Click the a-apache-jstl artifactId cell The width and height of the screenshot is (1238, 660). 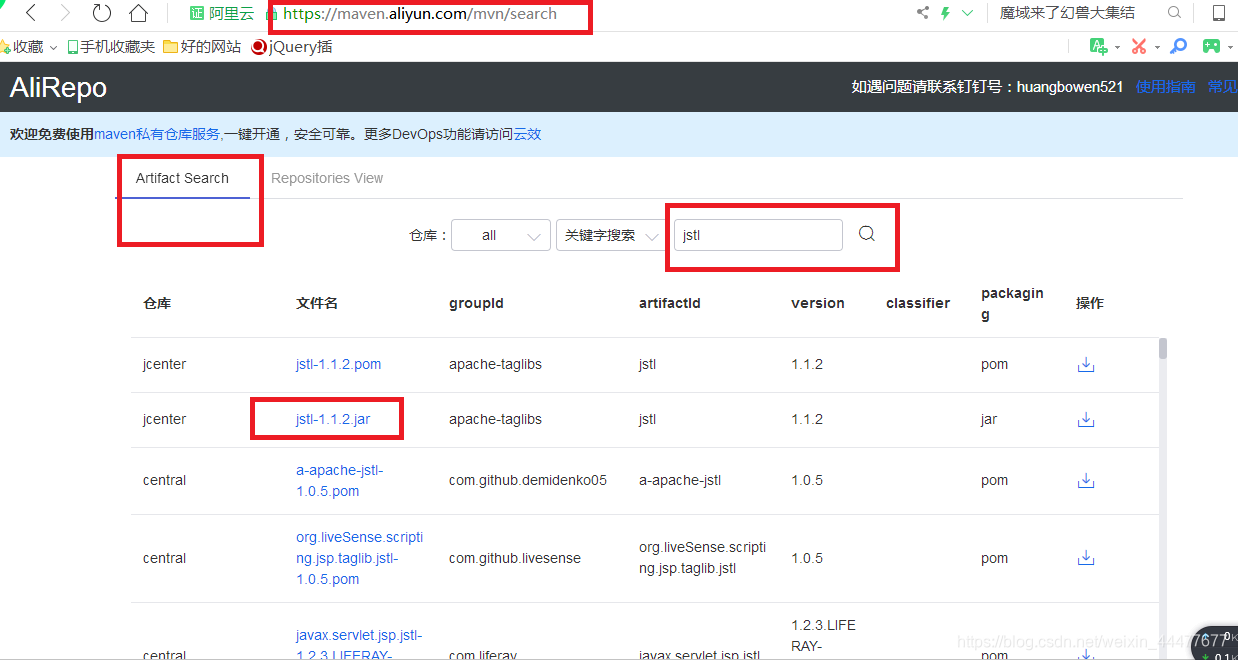click(x=680, y=480)
